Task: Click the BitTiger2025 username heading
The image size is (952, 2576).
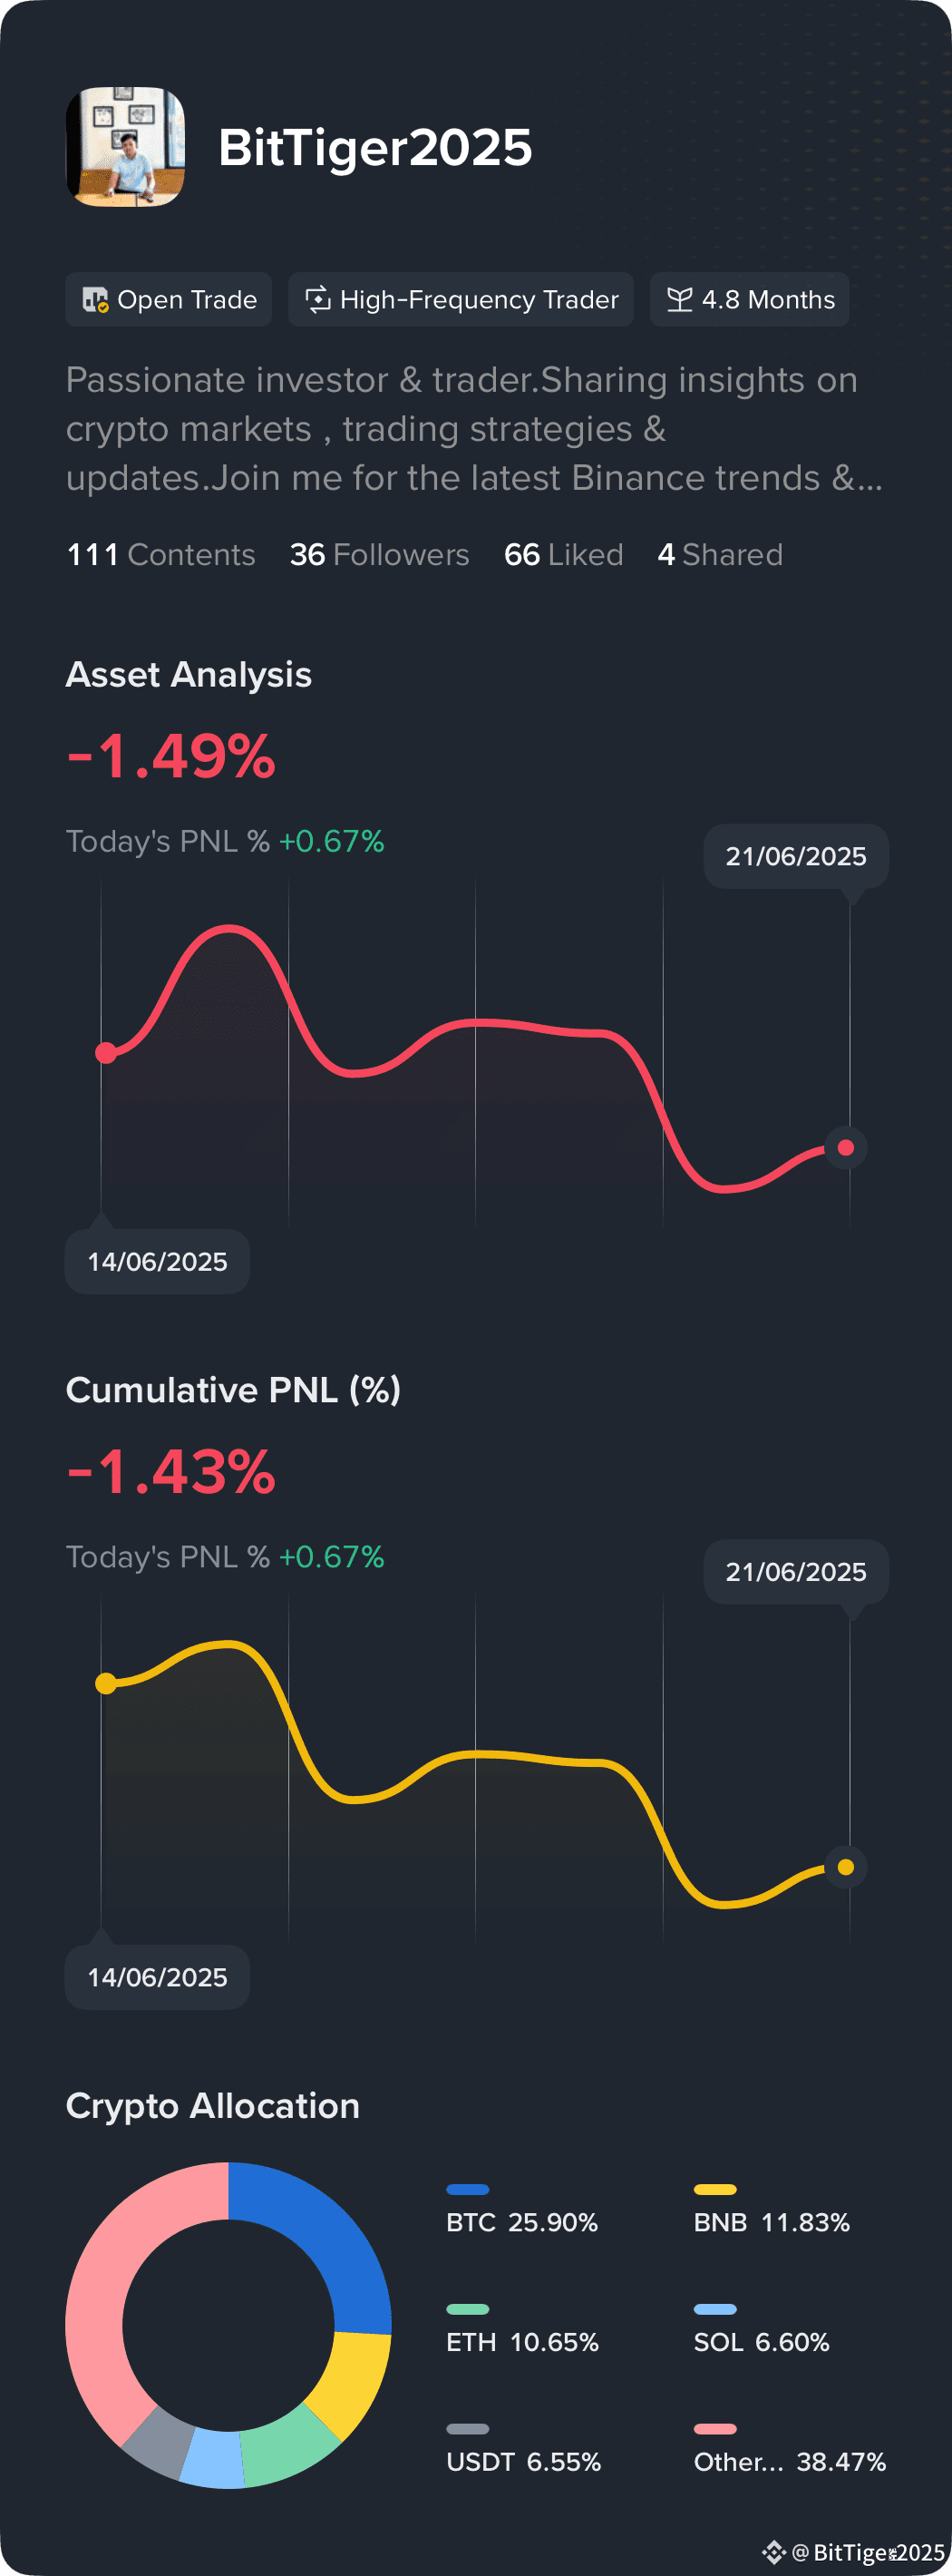Action: [x=375, y=148]
